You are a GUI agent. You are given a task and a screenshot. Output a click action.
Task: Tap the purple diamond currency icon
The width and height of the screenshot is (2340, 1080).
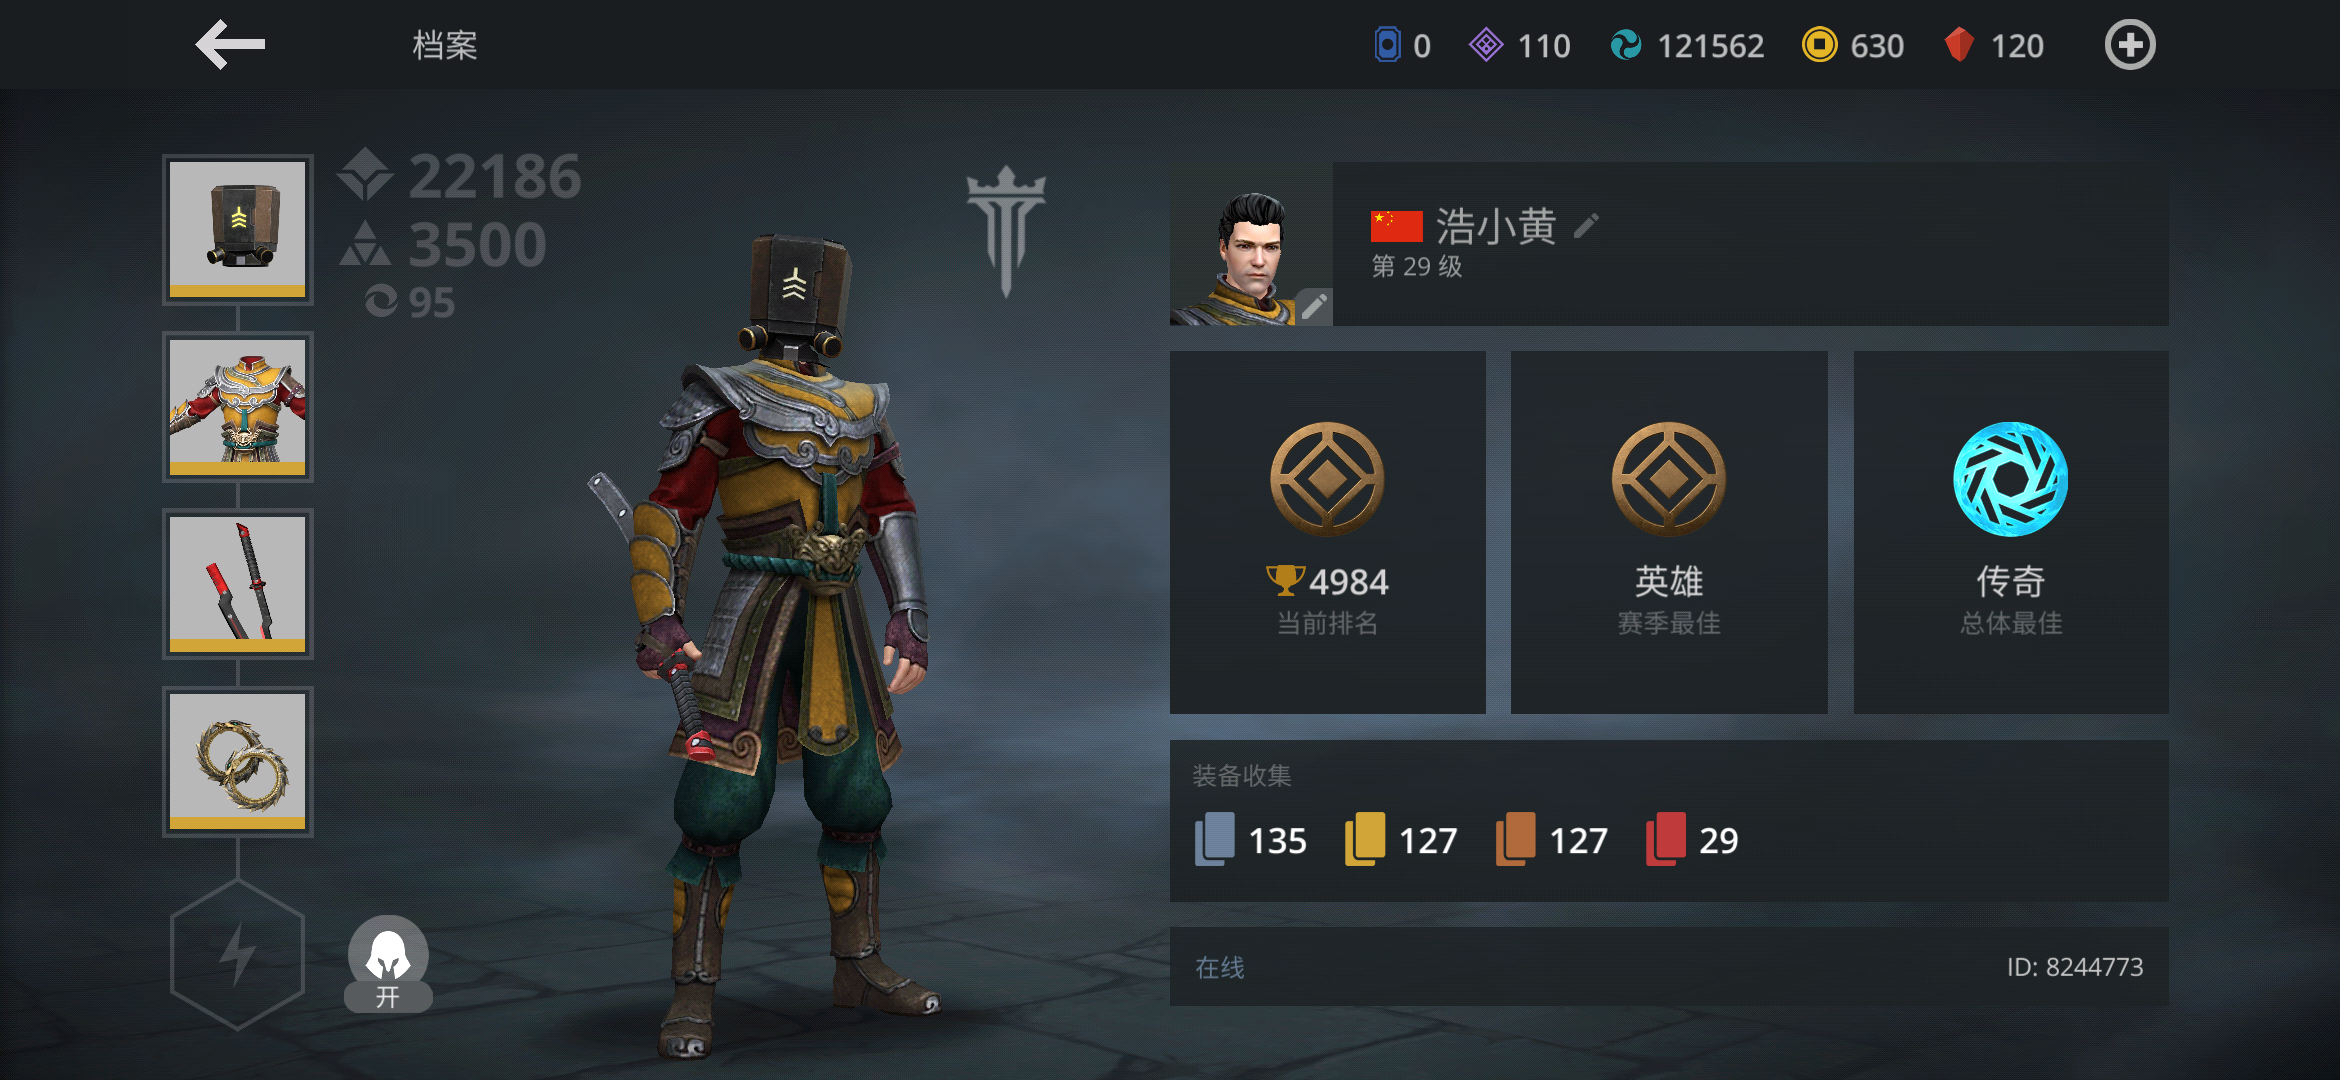click(1486, 45)
